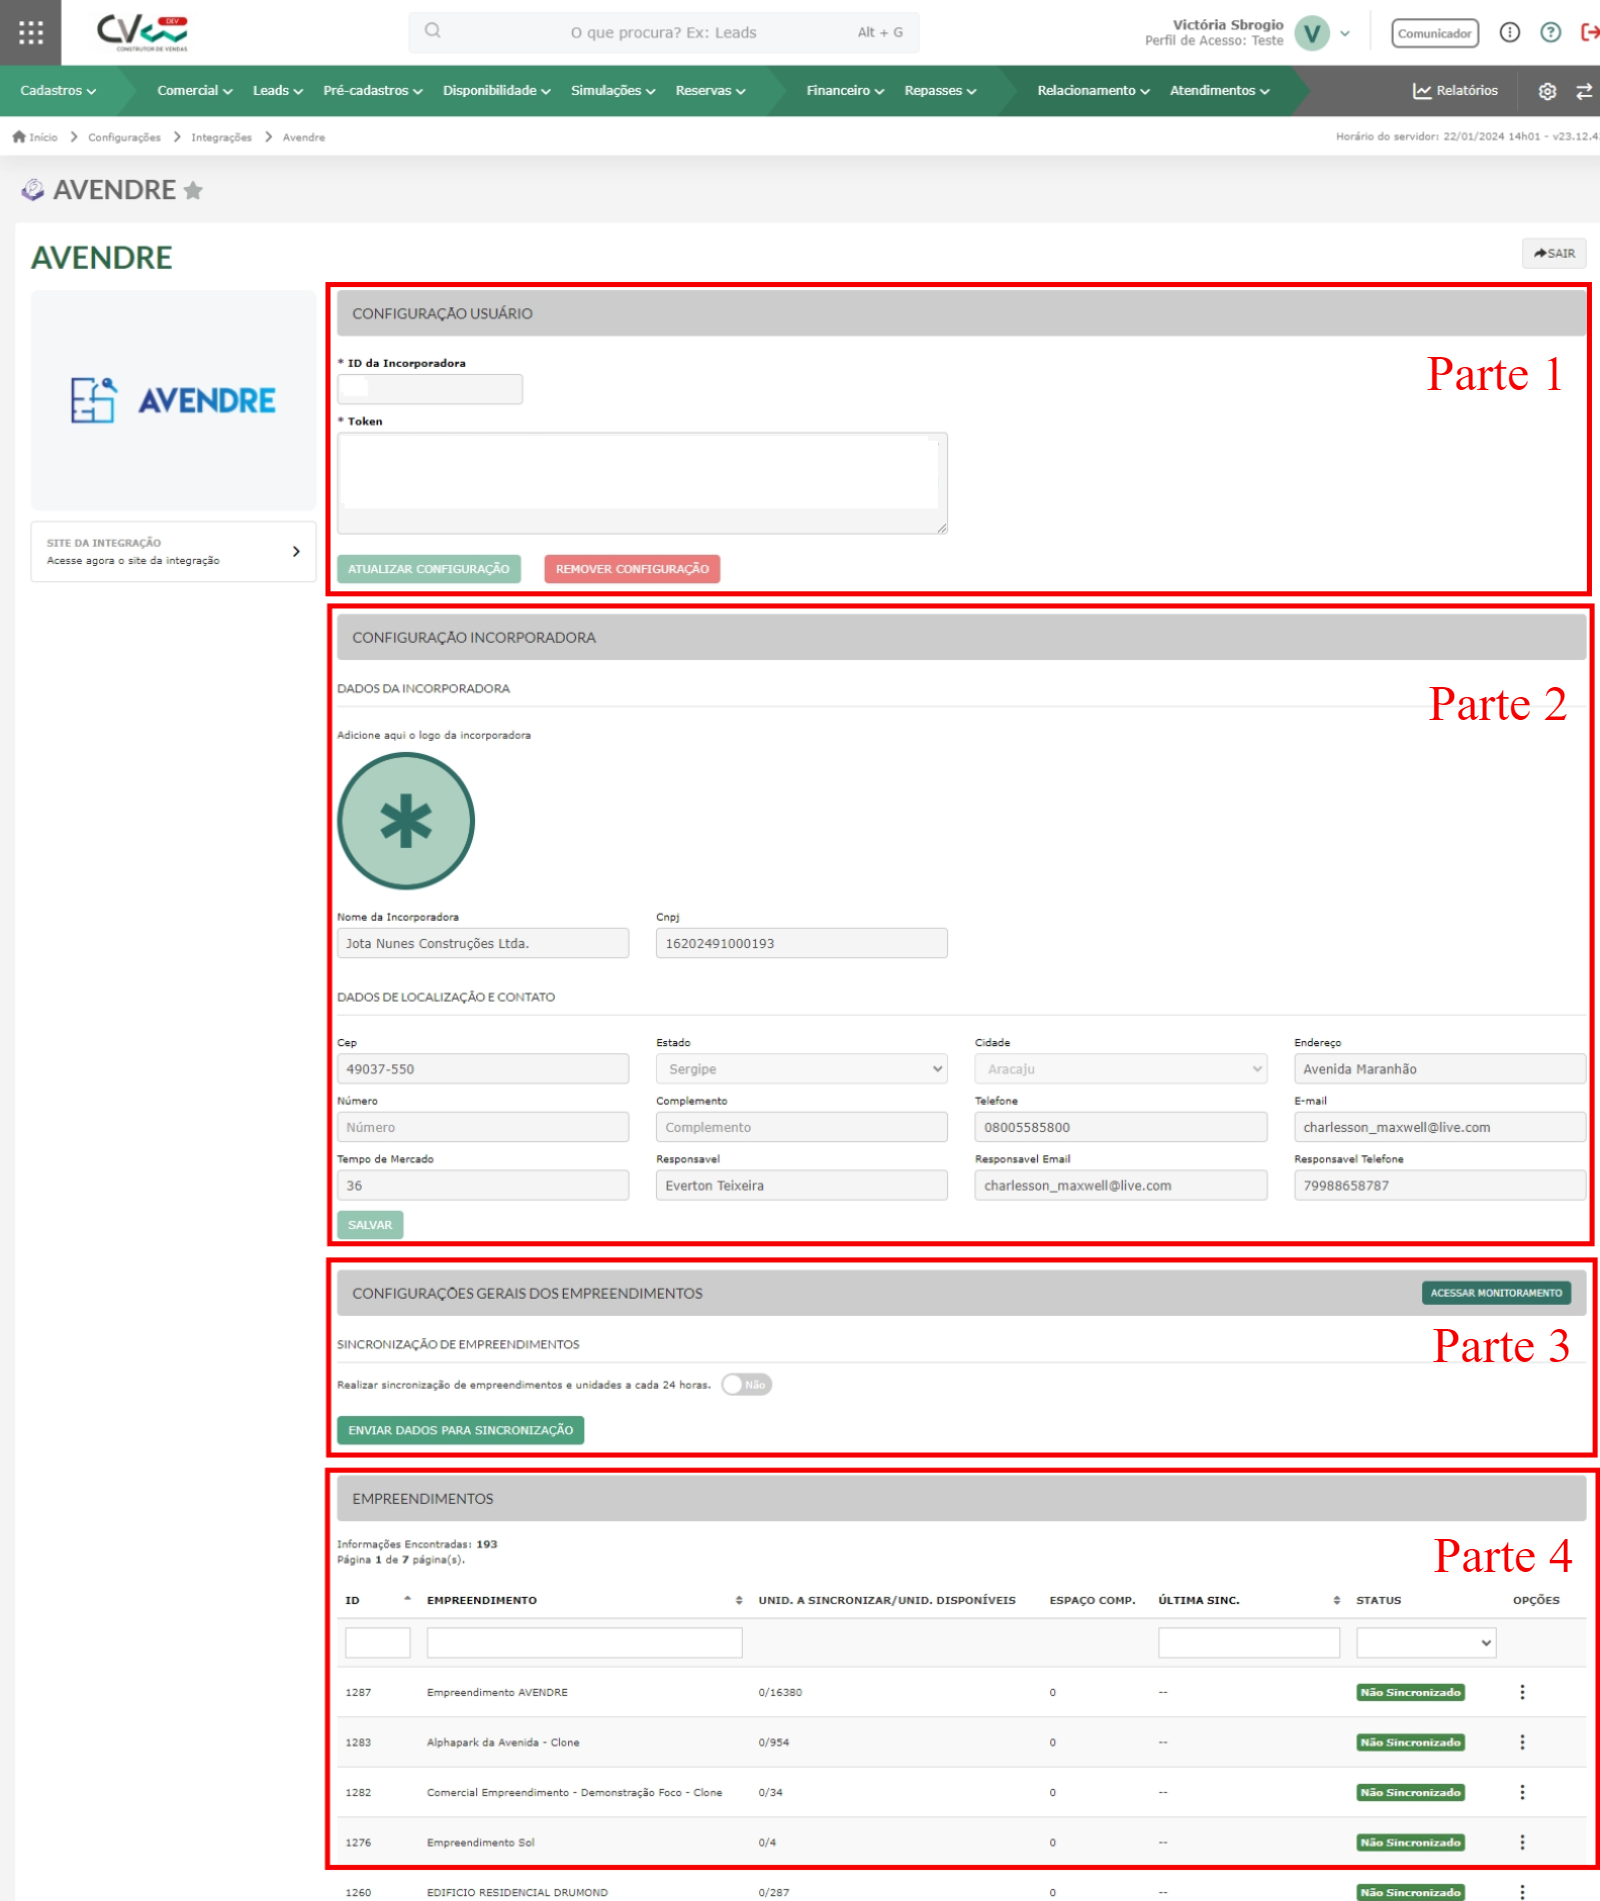Screen dimensions: 1600x1901
Task: Expand the Pré-cadastros menu
Action: tap(373, 91)
